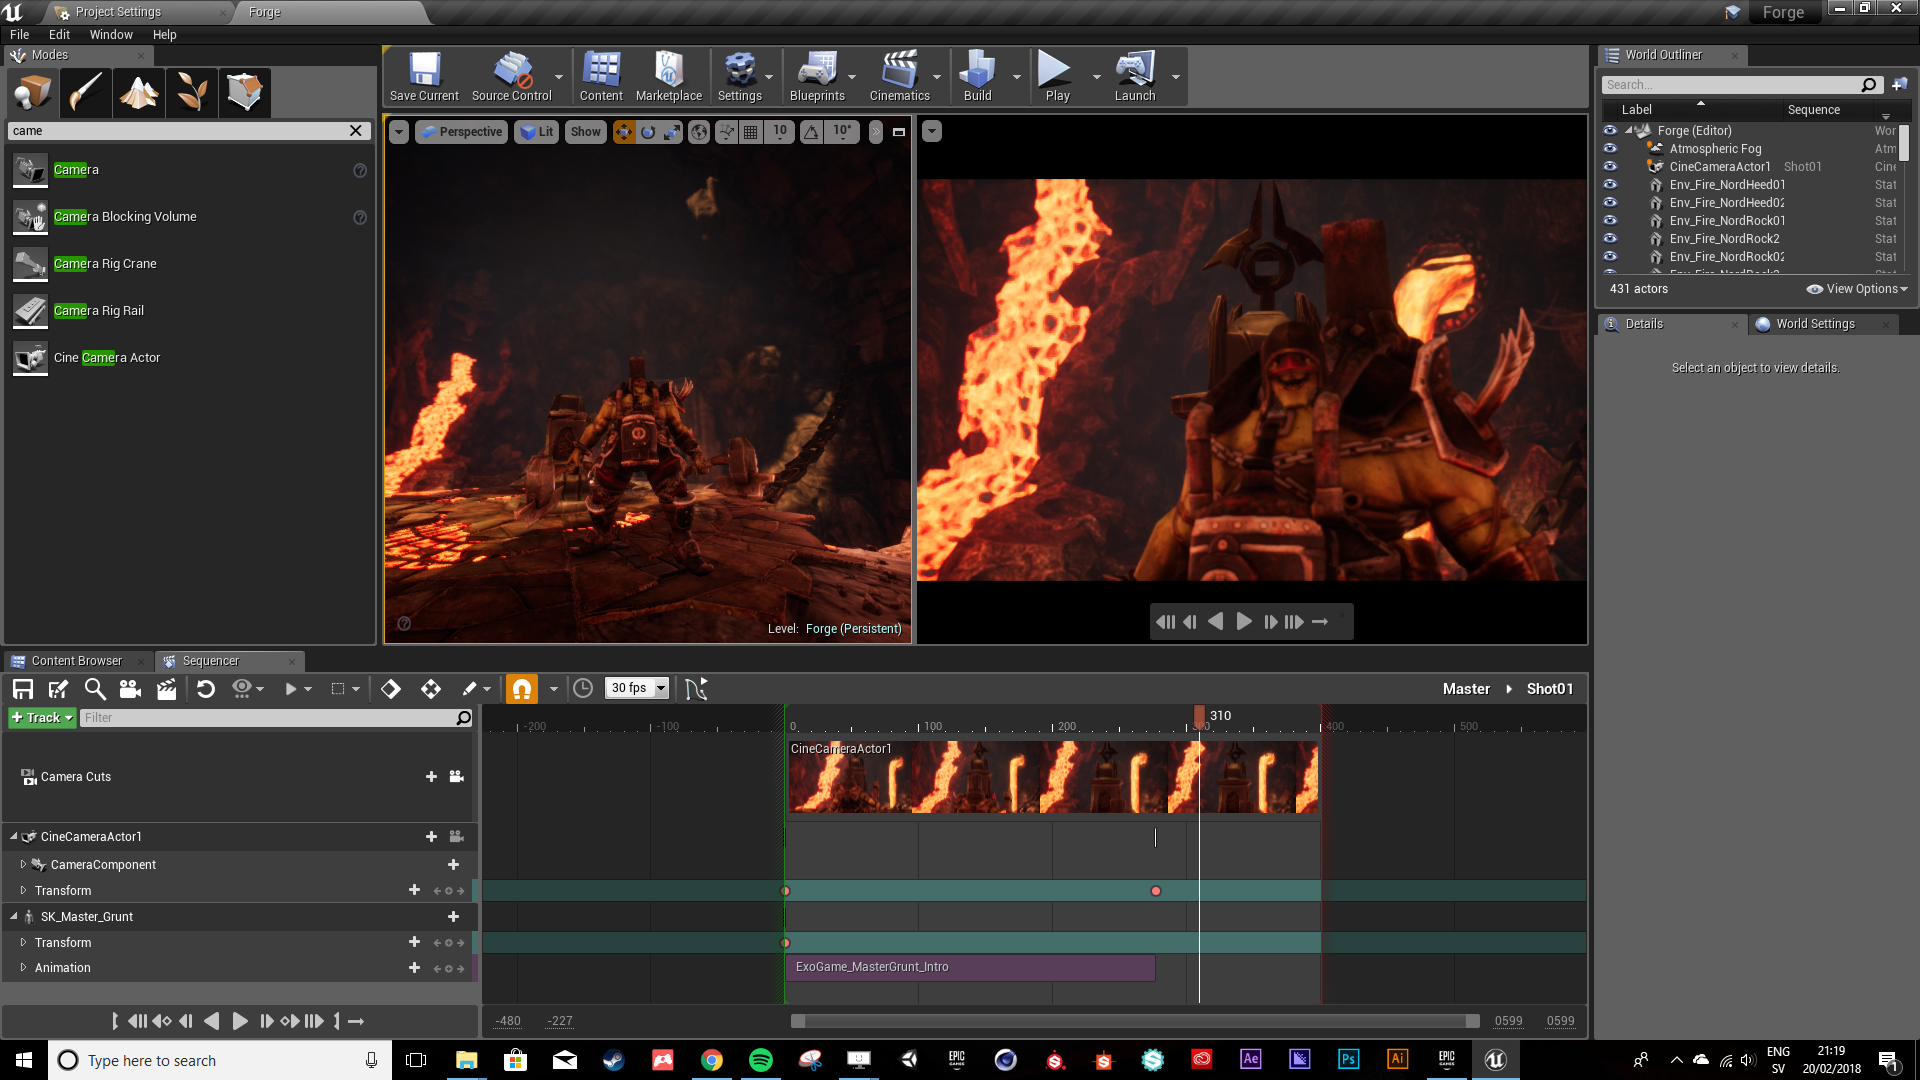Click the Sequencer timeline playhead at 310
The height and width of the screenshot is (1080, 1920).
click(x=1199, y=716)
